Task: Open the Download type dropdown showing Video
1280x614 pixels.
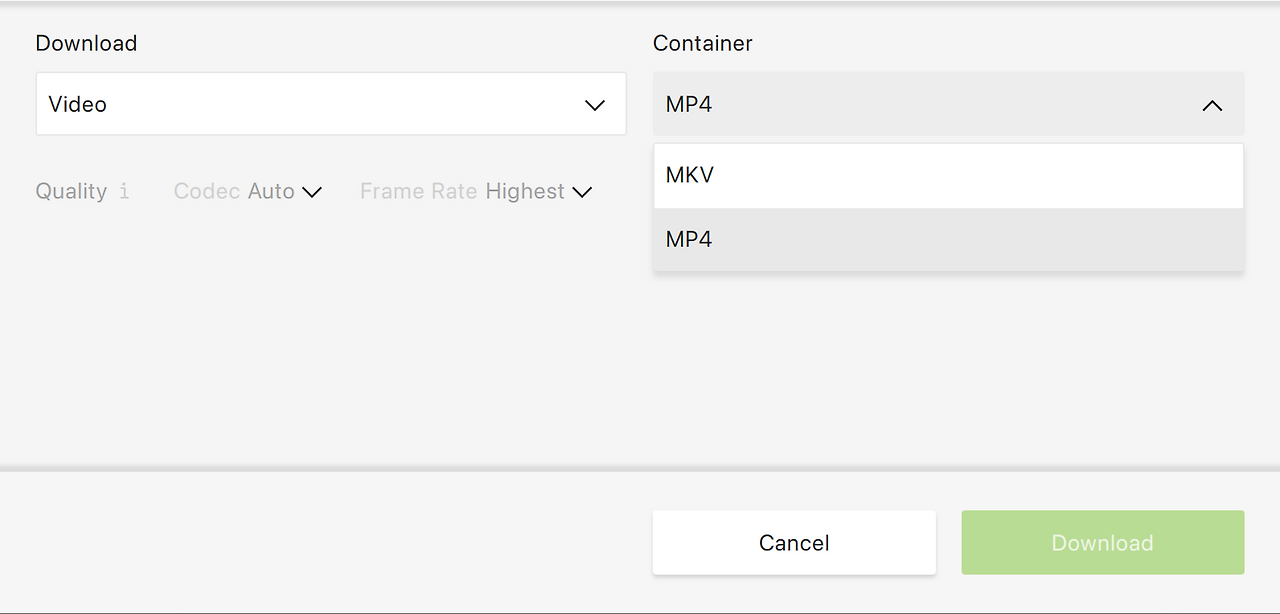Action: [331, 104]
